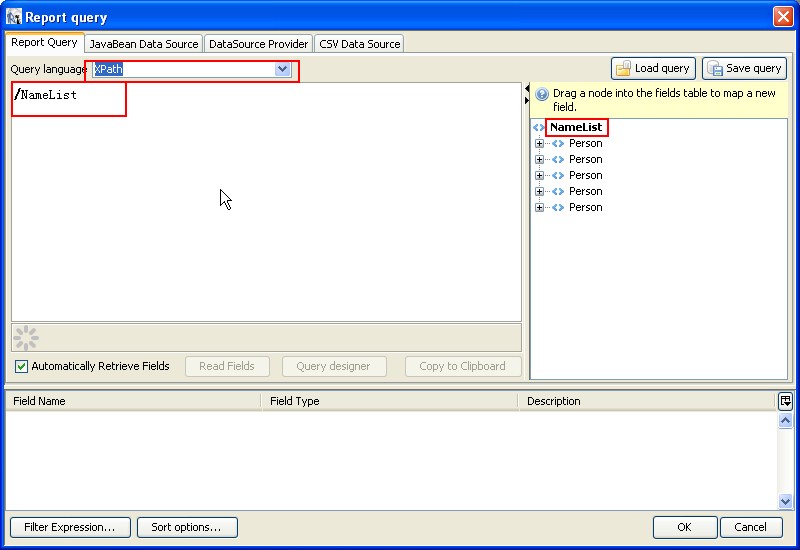Close the Report query window
Viewport: 800px width, 550px height.
pyautogui.click(x=783, y=16)
